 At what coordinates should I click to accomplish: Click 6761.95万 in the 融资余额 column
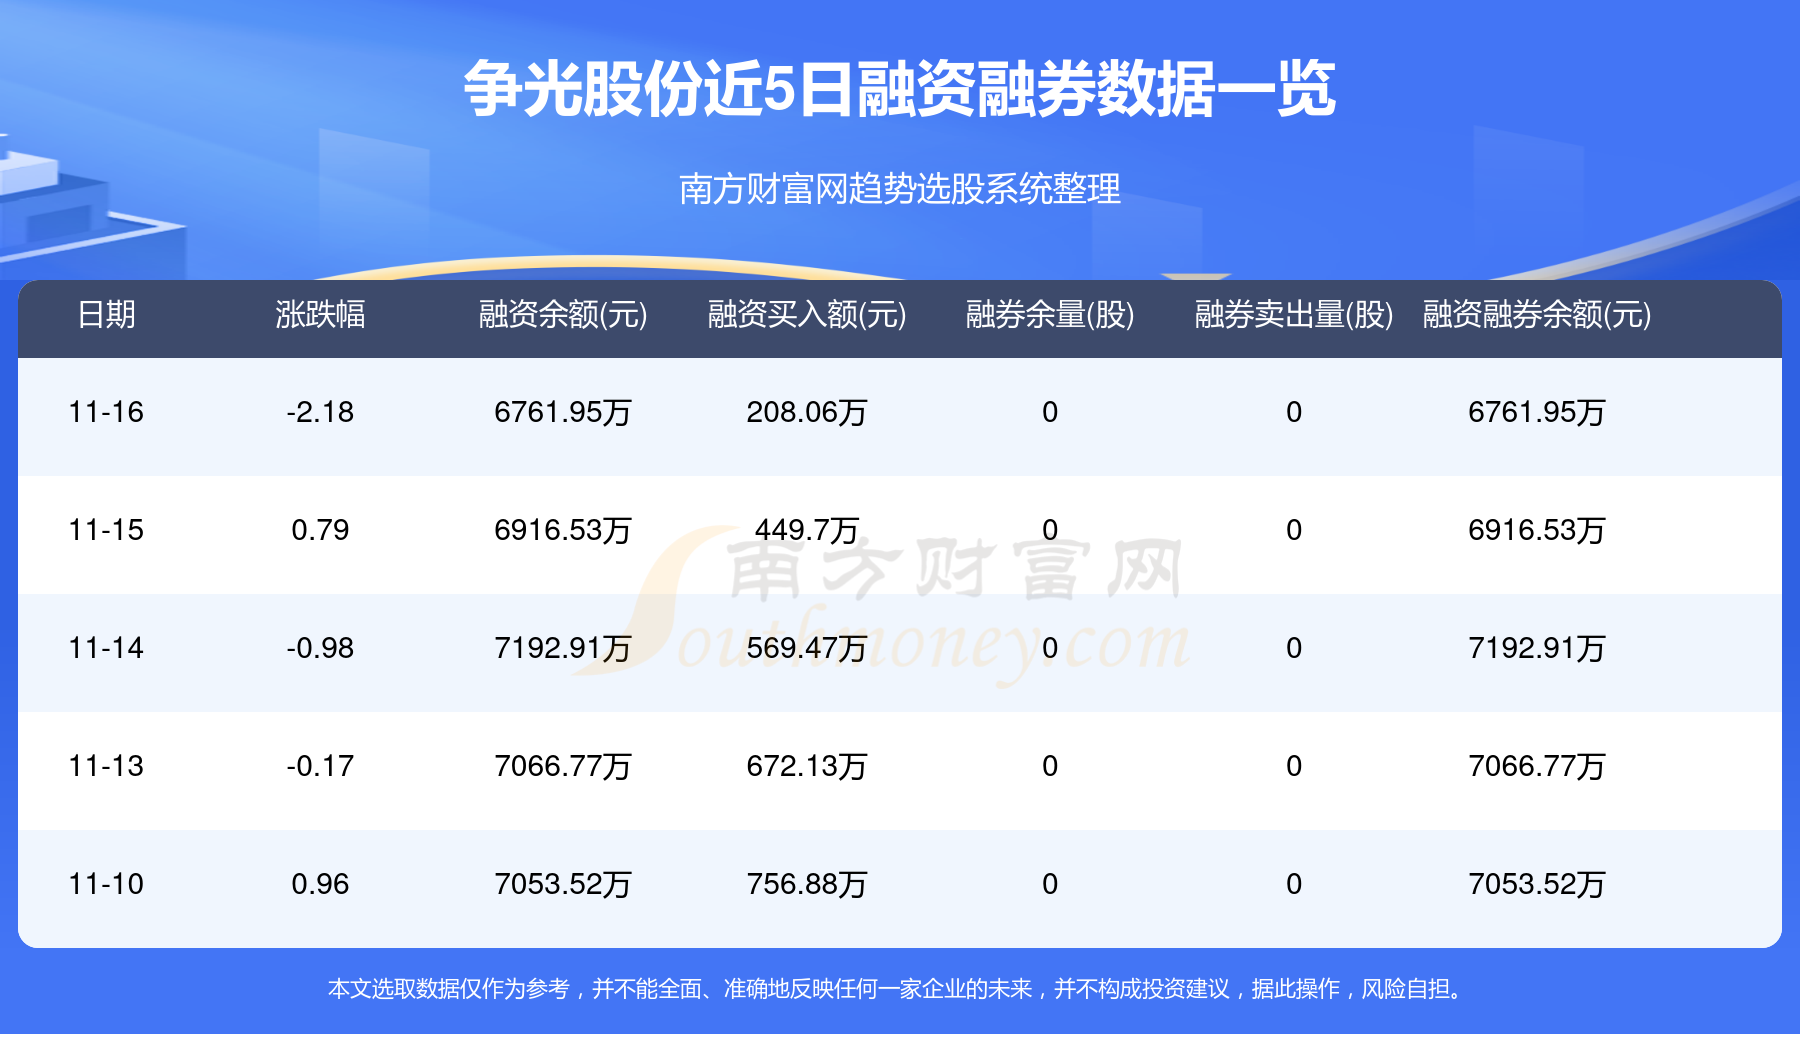point(563,412)
